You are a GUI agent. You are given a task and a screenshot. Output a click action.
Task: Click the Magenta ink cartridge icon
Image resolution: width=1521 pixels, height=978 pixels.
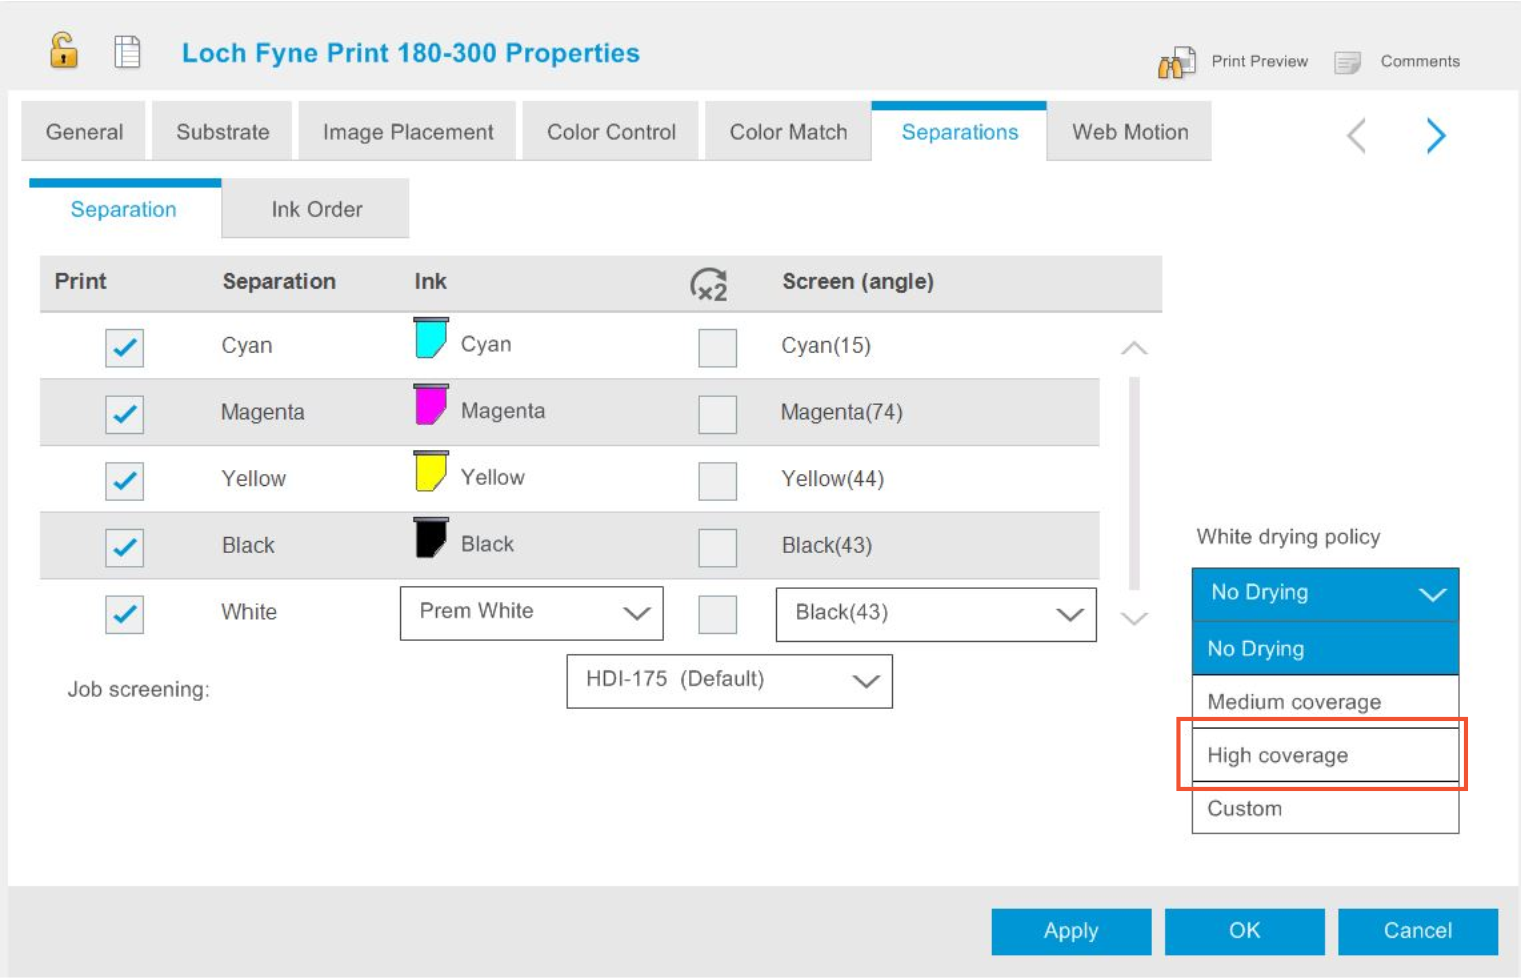(x=430, y=406)
